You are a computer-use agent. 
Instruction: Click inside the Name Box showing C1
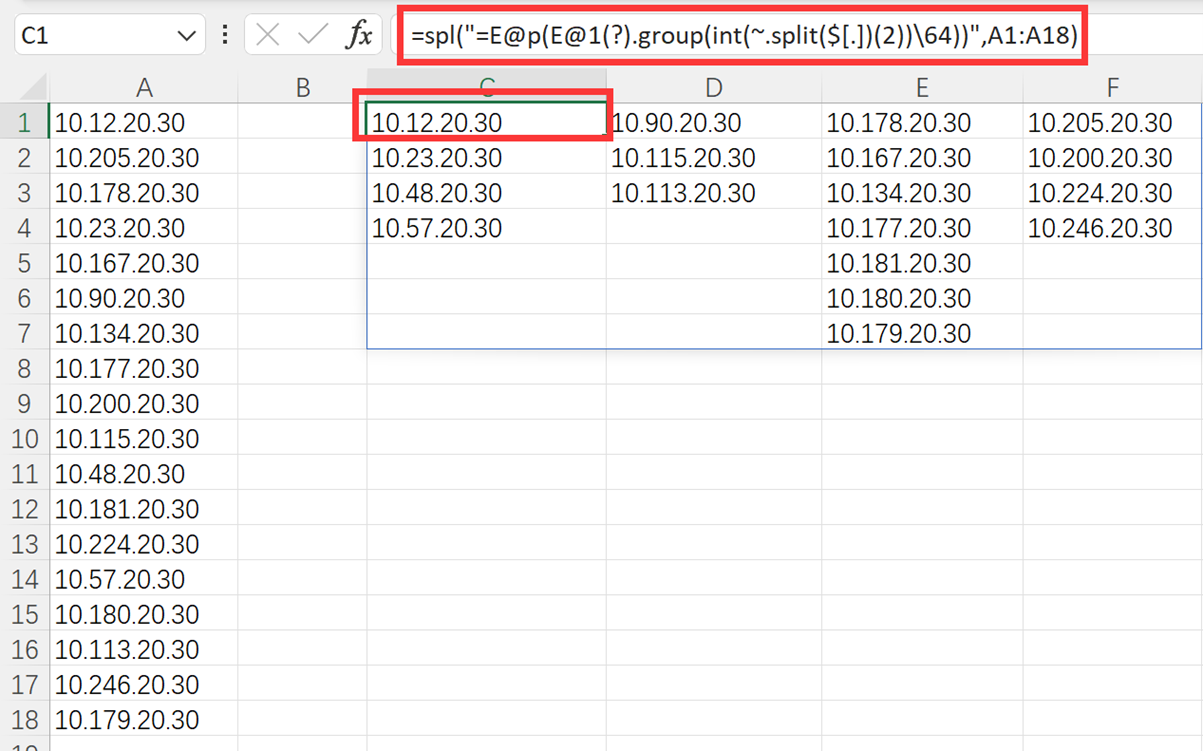pos(90,36)
